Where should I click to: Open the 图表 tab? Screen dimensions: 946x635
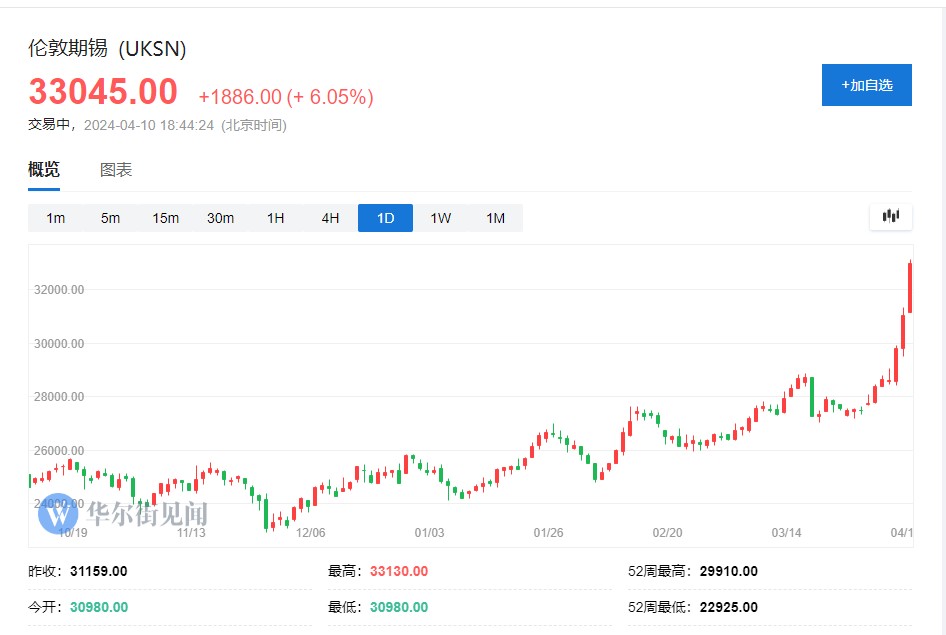116,170
